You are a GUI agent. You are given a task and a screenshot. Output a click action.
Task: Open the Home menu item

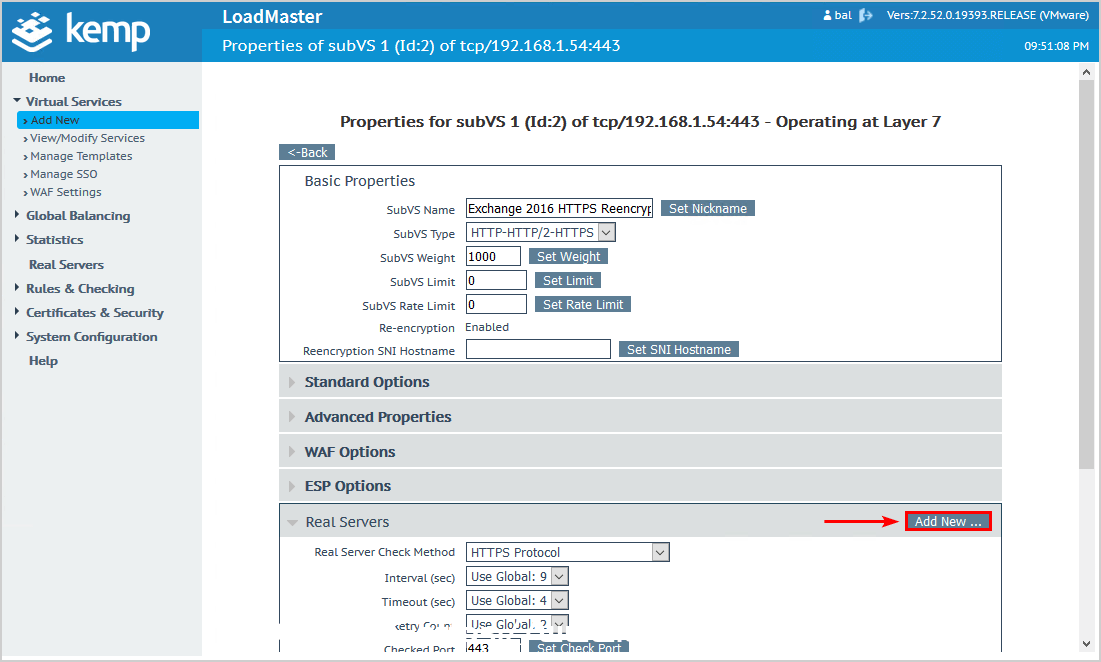point(47,78)
